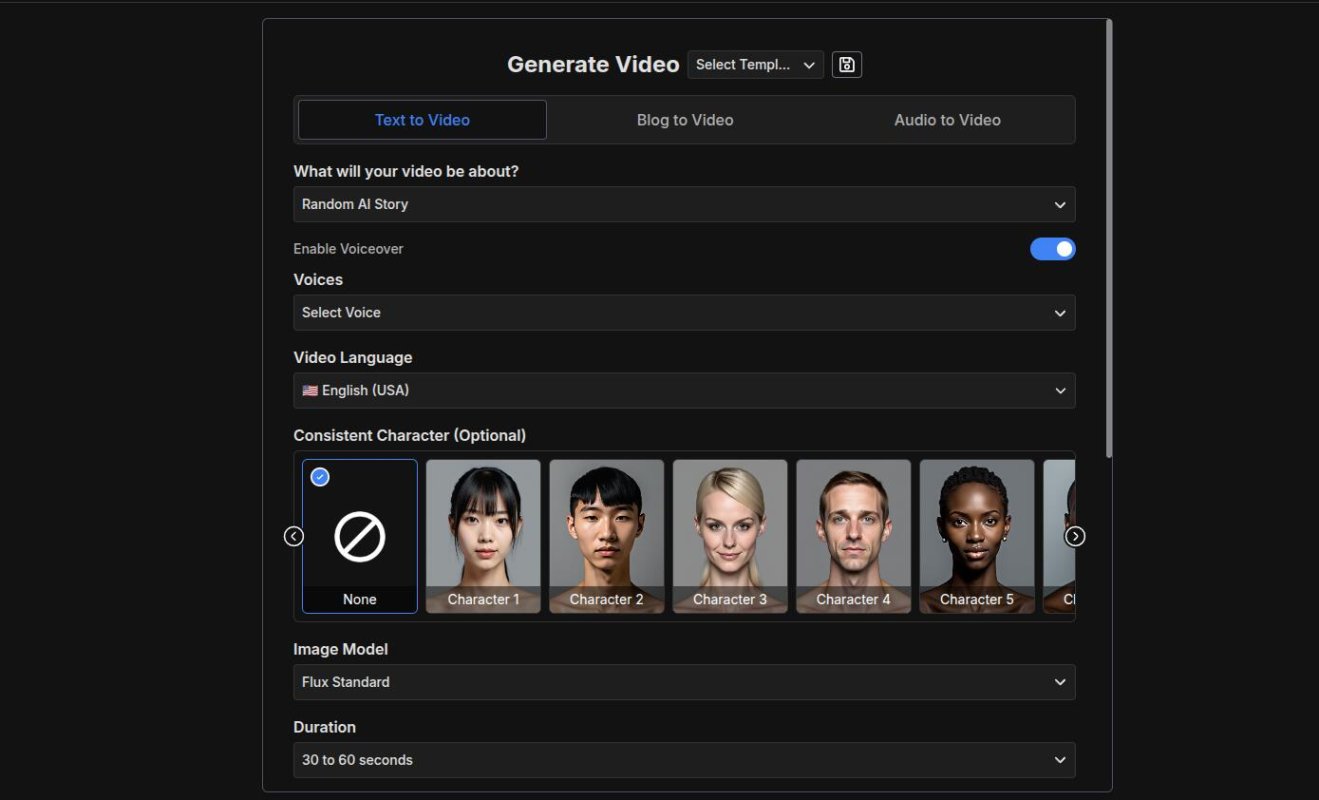Open the Image Model dropdown
This screenshot has width=1319, height=800.
(684, 682)
